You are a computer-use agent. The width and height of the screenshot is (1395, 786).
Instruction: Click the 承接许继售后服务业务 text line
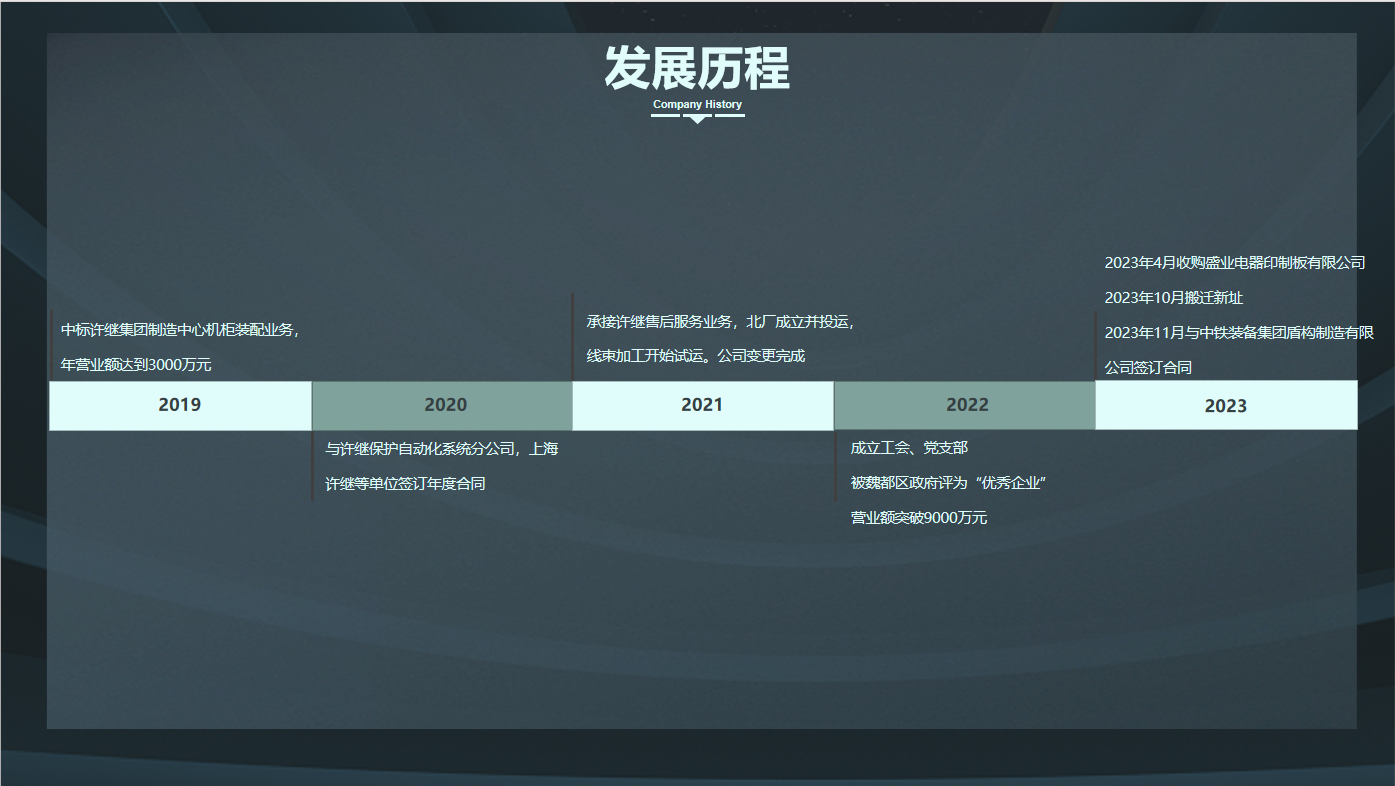(x=720, y=321)
